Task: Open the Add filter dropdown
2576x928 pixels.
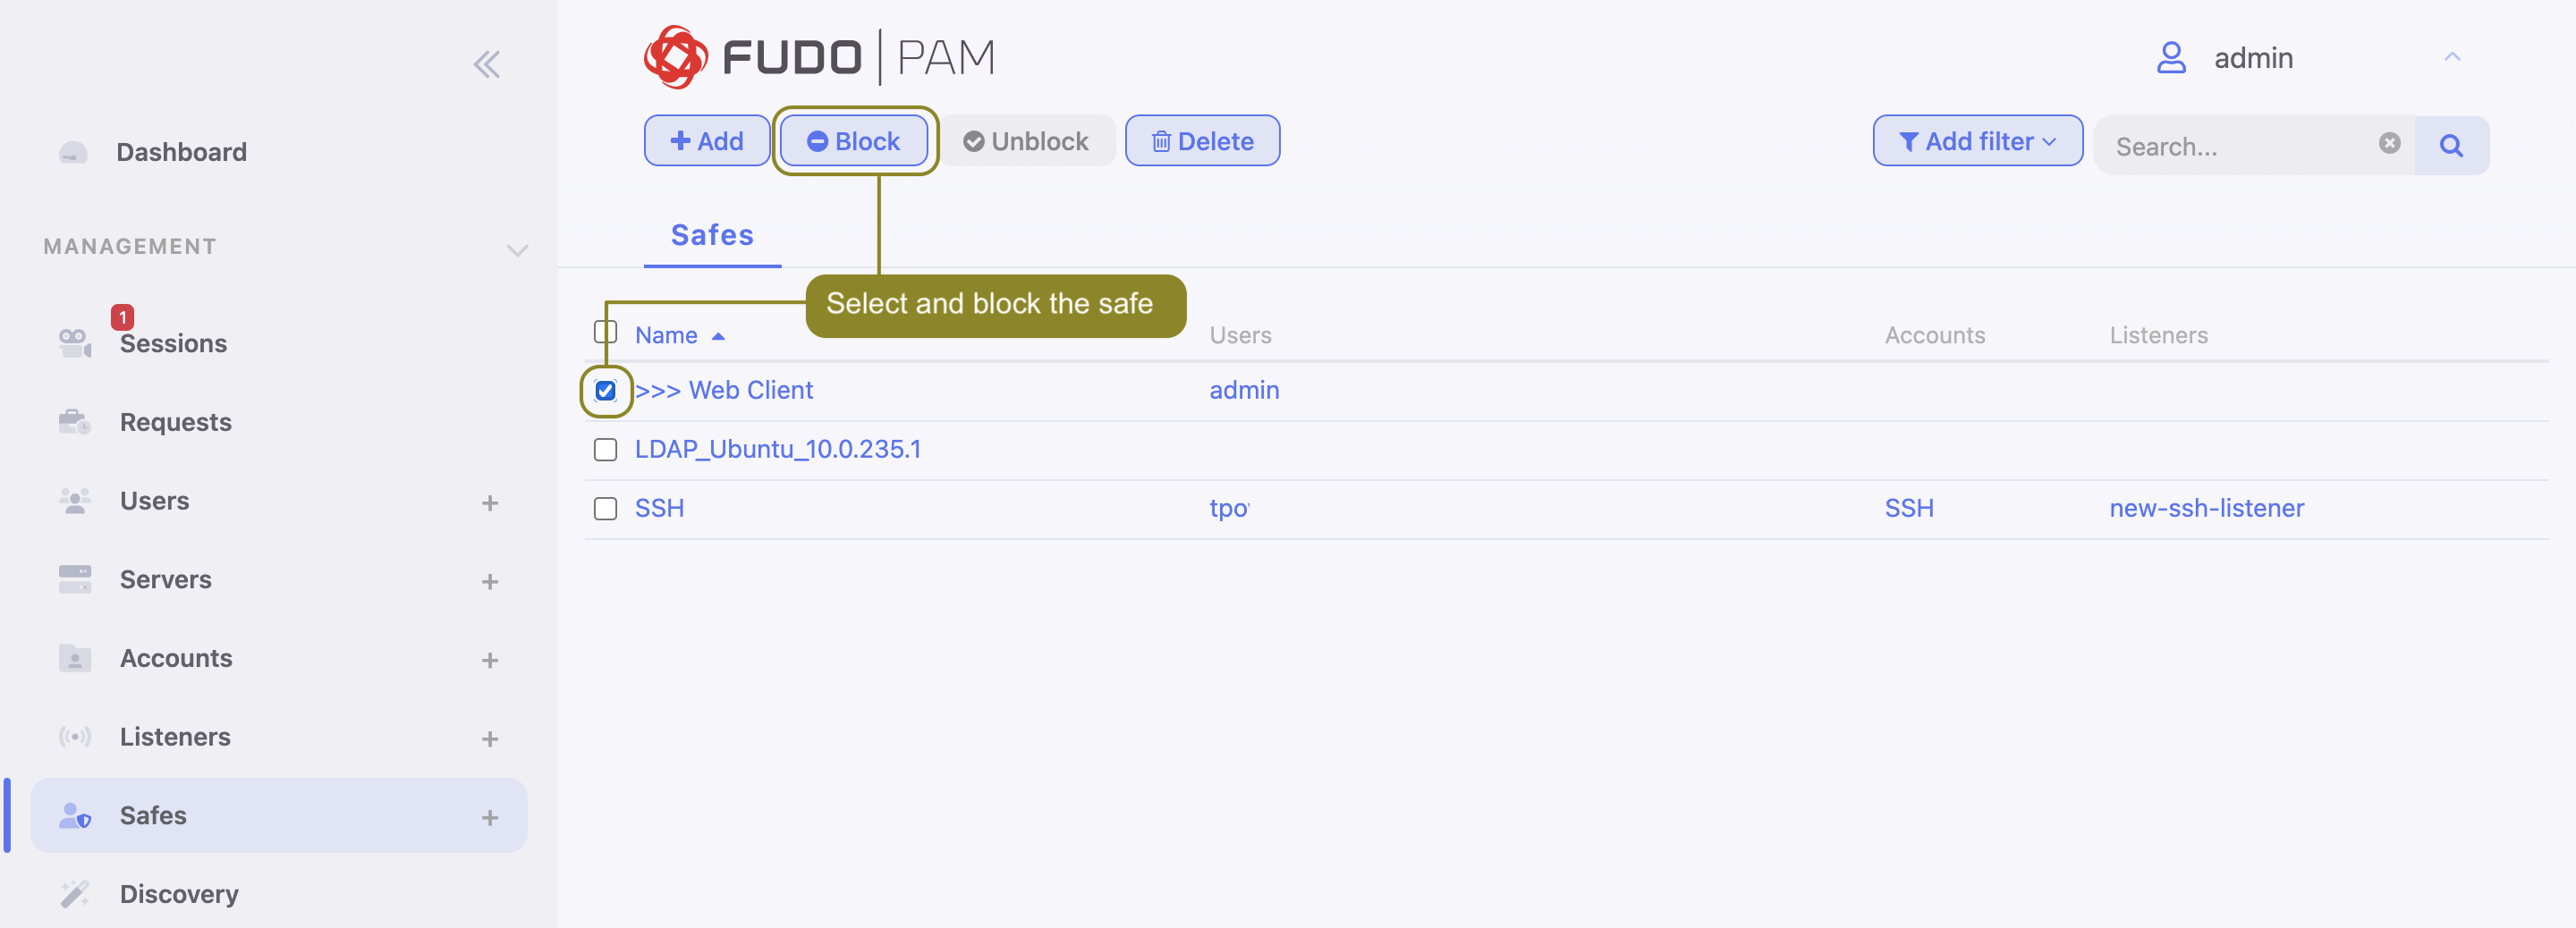Action: [x=1977, y=140]
